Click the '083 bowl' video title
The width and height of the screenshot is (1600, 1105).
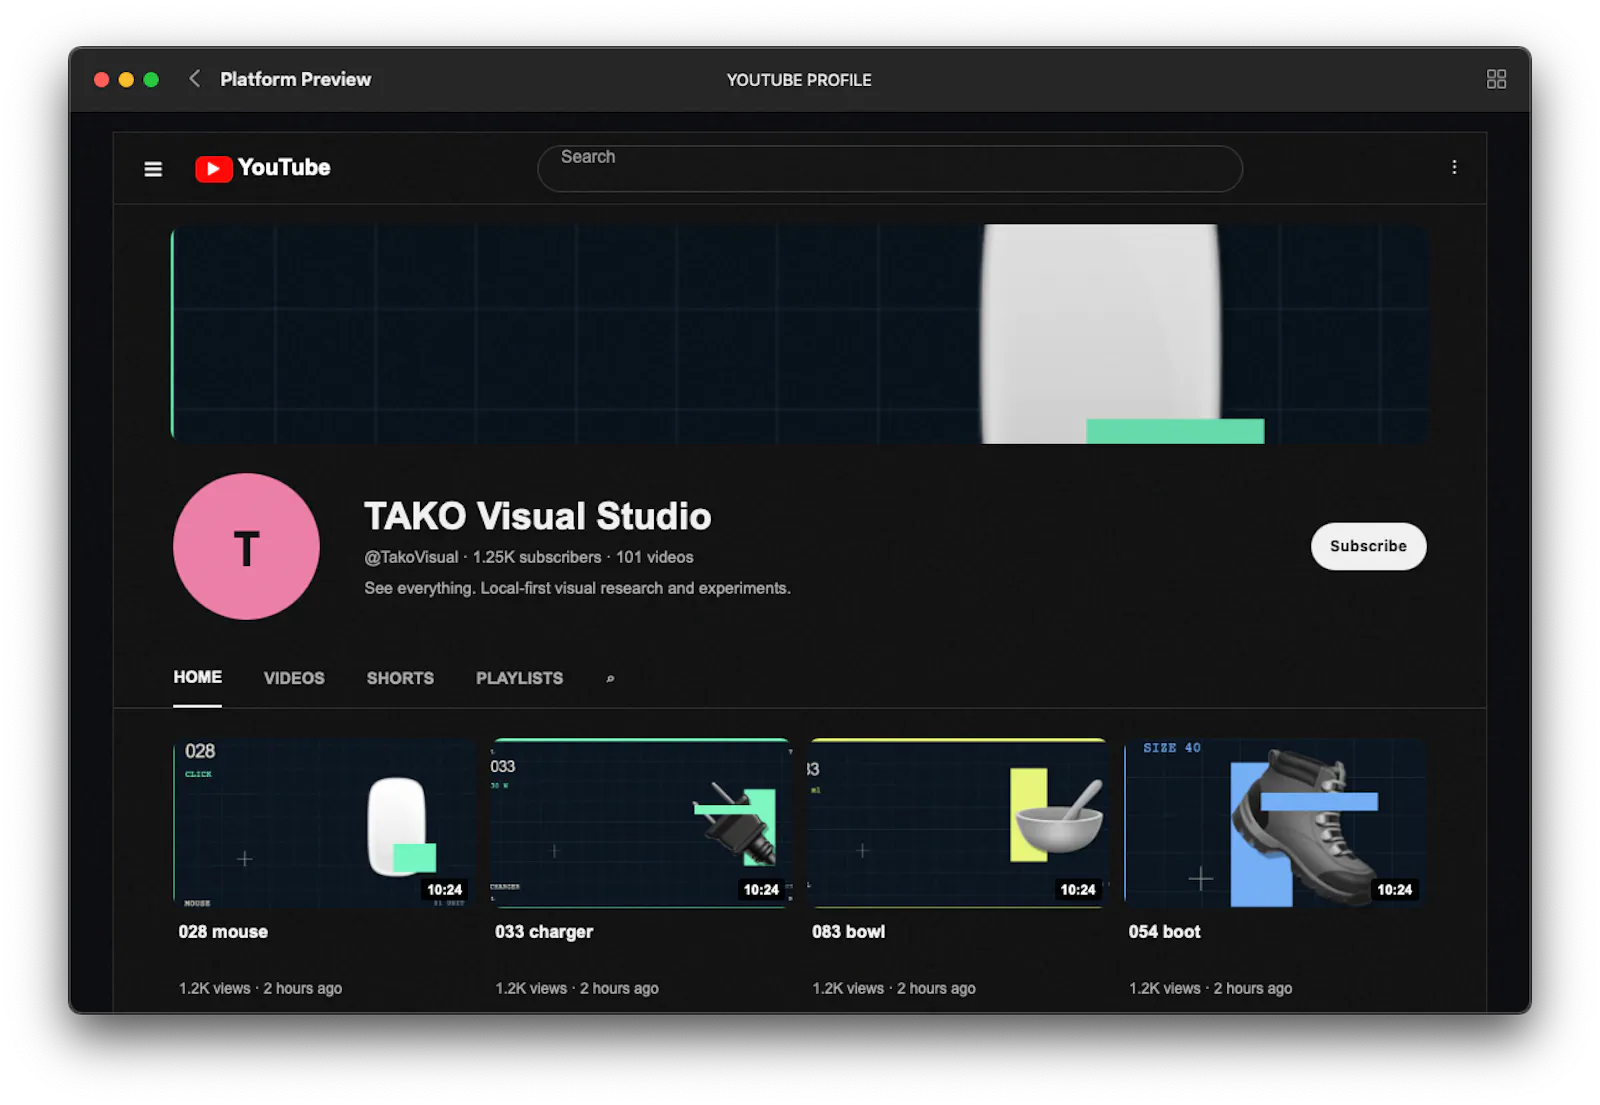pos(848,932)
